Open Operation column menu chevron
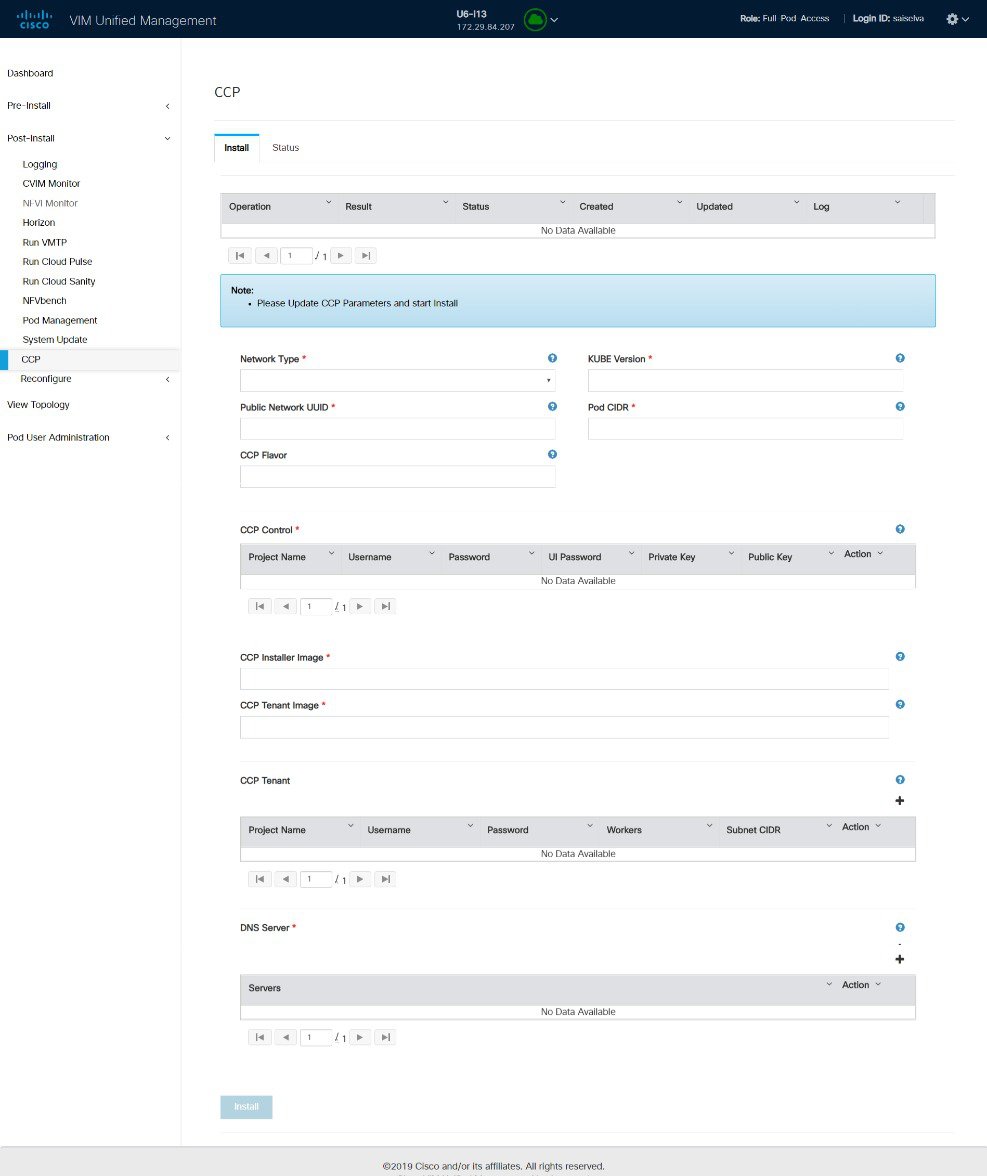The height and width of the screenshot is (1176, 987). (328, 202)
